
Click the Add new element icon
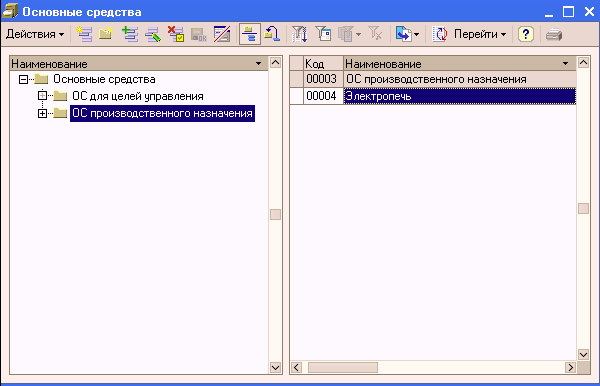click(84, 34)
